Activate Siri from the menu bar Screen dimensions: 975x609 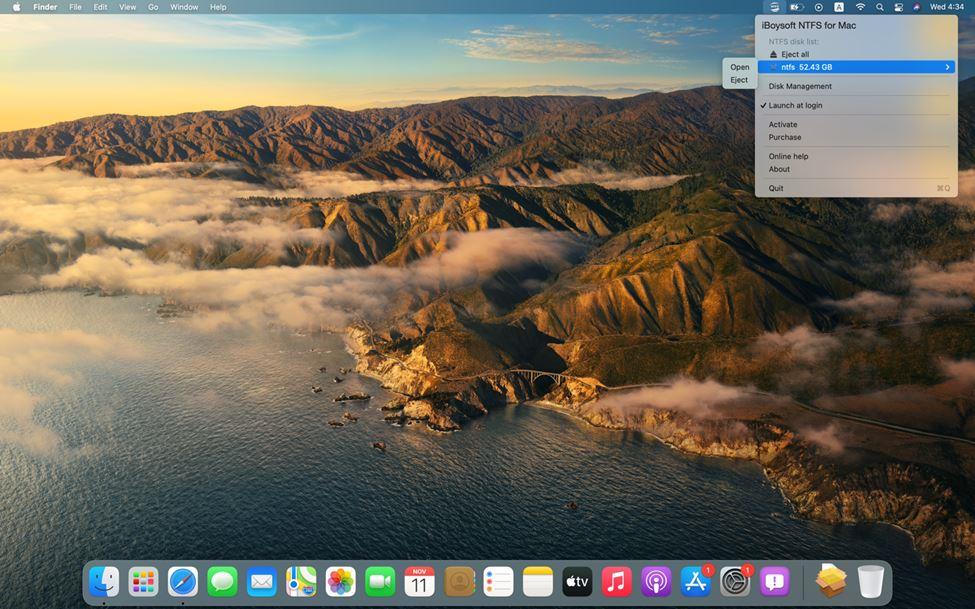click(917, 7)
